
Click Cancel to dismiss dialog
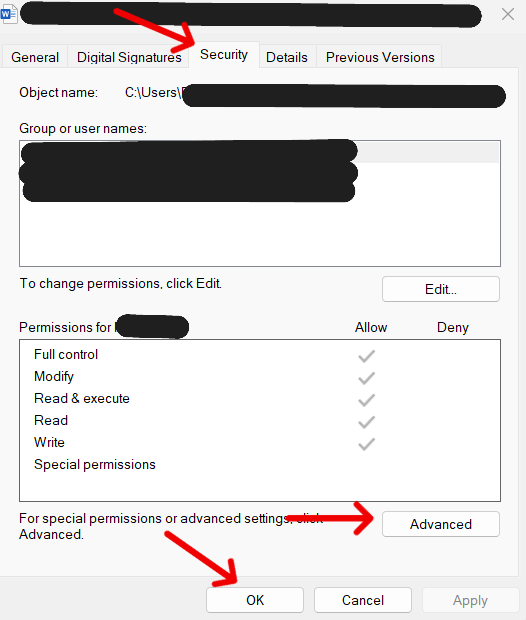tap(363, 600)
